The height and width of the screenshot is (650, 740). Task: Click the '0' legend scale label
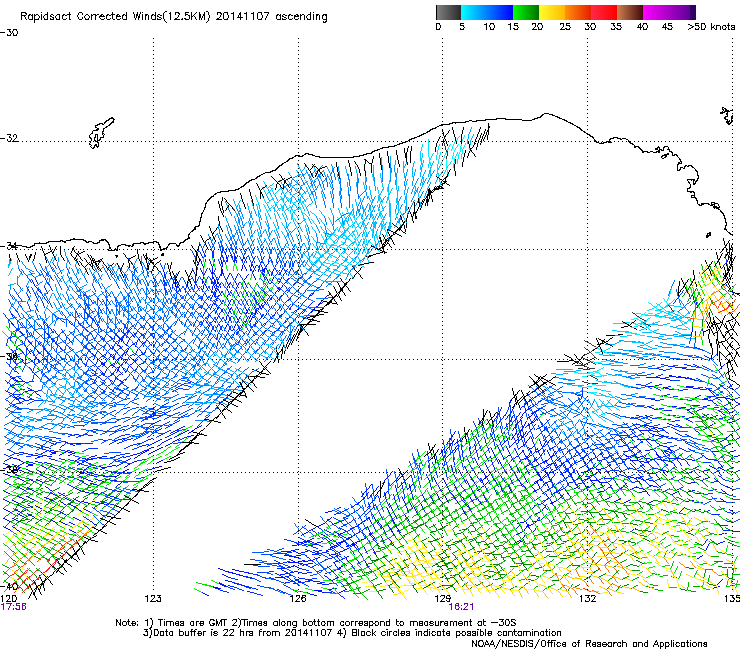point(438,27)
